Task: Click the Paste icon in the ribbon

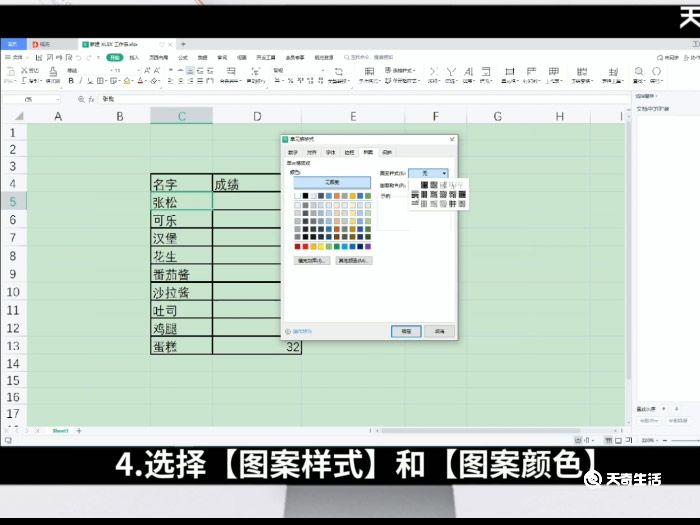Action: [11, 71]
